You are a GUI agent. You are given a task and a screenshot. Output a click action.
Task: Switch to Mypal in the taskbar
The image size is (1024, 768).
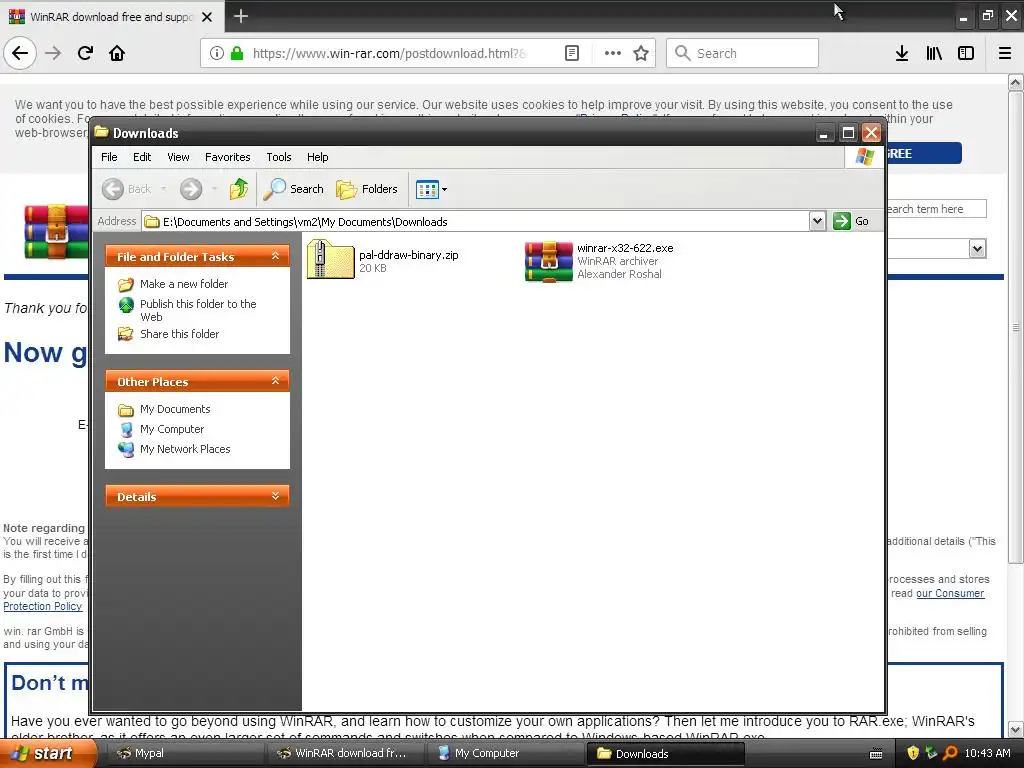[x=185, y=754]
